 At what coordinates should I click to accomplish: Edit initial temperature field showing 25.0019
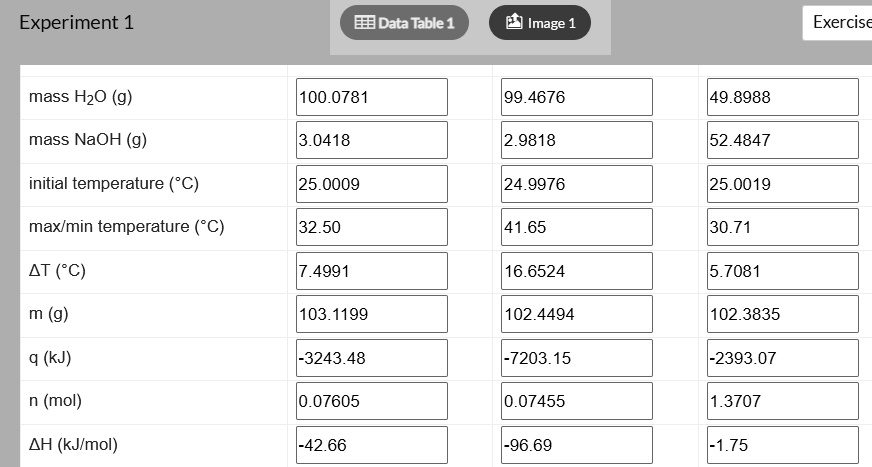pyautogui.click(x=782, y=184)
